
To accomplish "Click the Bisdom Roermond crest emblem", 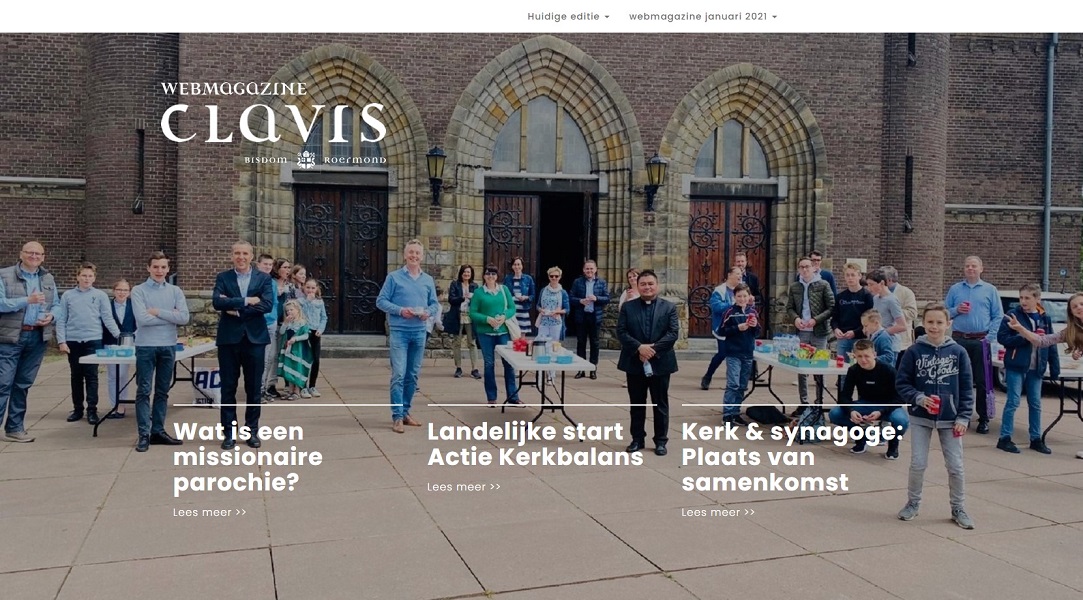I will (x=306, y=159).
